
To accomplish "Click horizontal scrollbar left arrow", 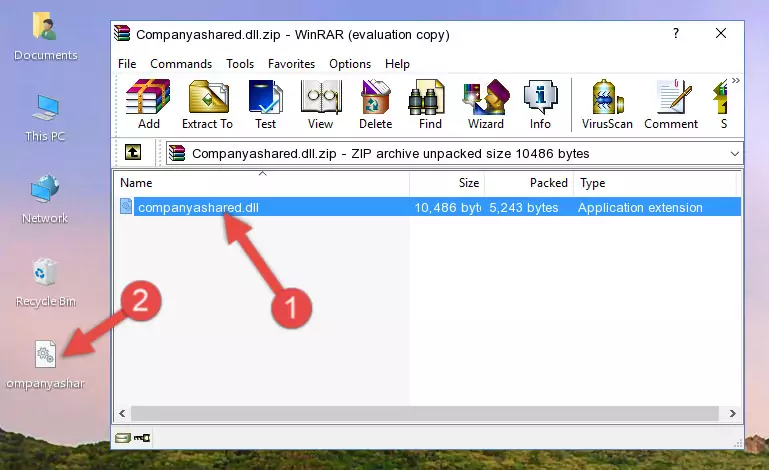I will tap(122, 414).
